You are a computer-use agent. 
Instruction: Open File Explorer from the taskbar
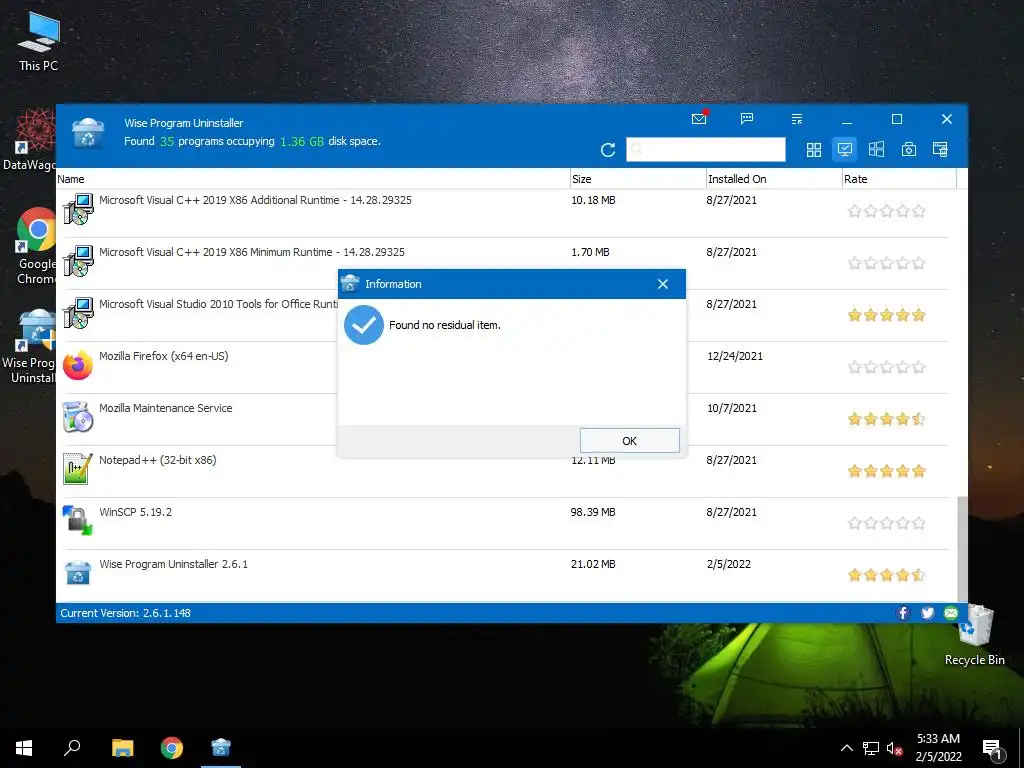pyautogui.click(x=122, y=748)
